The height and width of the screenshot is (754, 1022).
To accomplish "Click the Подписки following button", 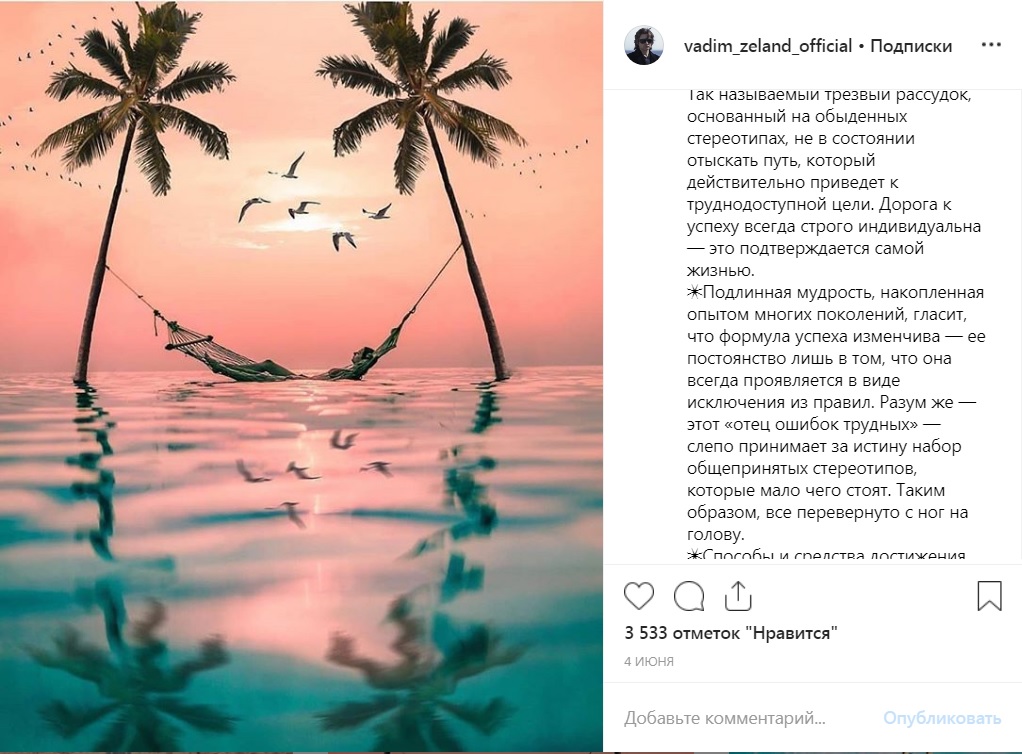I will (x=911, y=46).
